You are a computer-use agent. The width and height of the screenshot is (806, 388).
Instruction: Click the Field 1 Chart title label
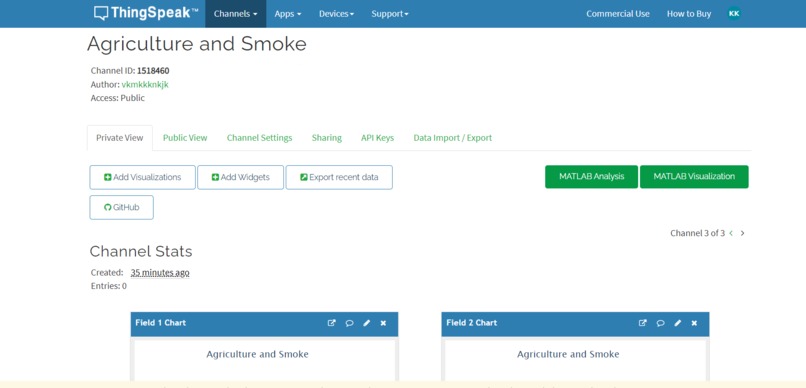click(x=160, y=323)
